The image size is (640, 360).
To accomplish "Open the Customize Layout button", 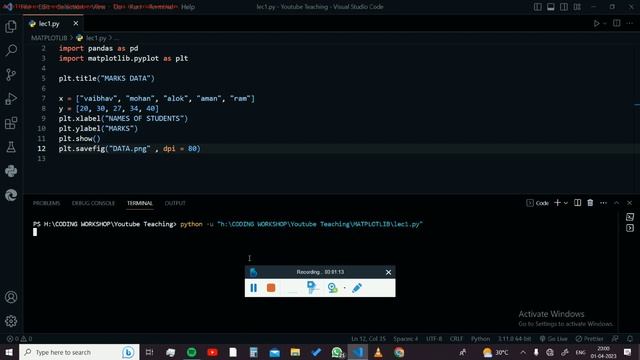I will pyautogui.click(x=577, y=7).
